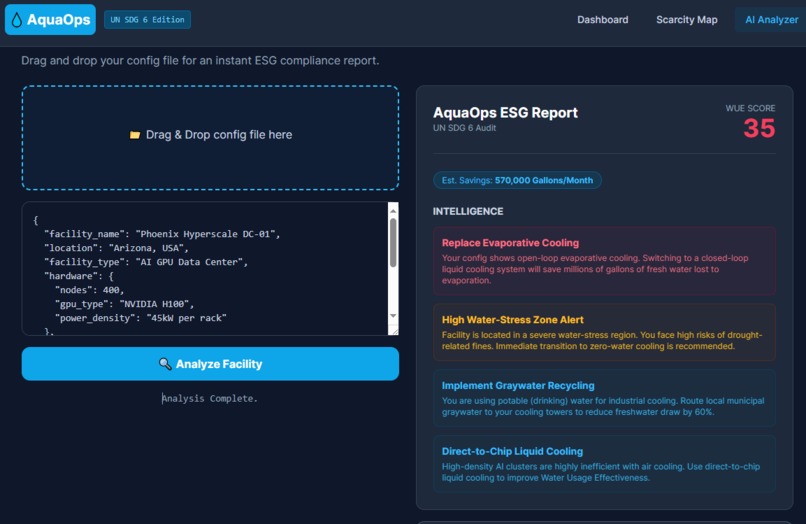Image resolution: width=806 pixels, height=524 pixels.
Task: Click the Drag & Drop config file zone
Action: coord(210,138)
